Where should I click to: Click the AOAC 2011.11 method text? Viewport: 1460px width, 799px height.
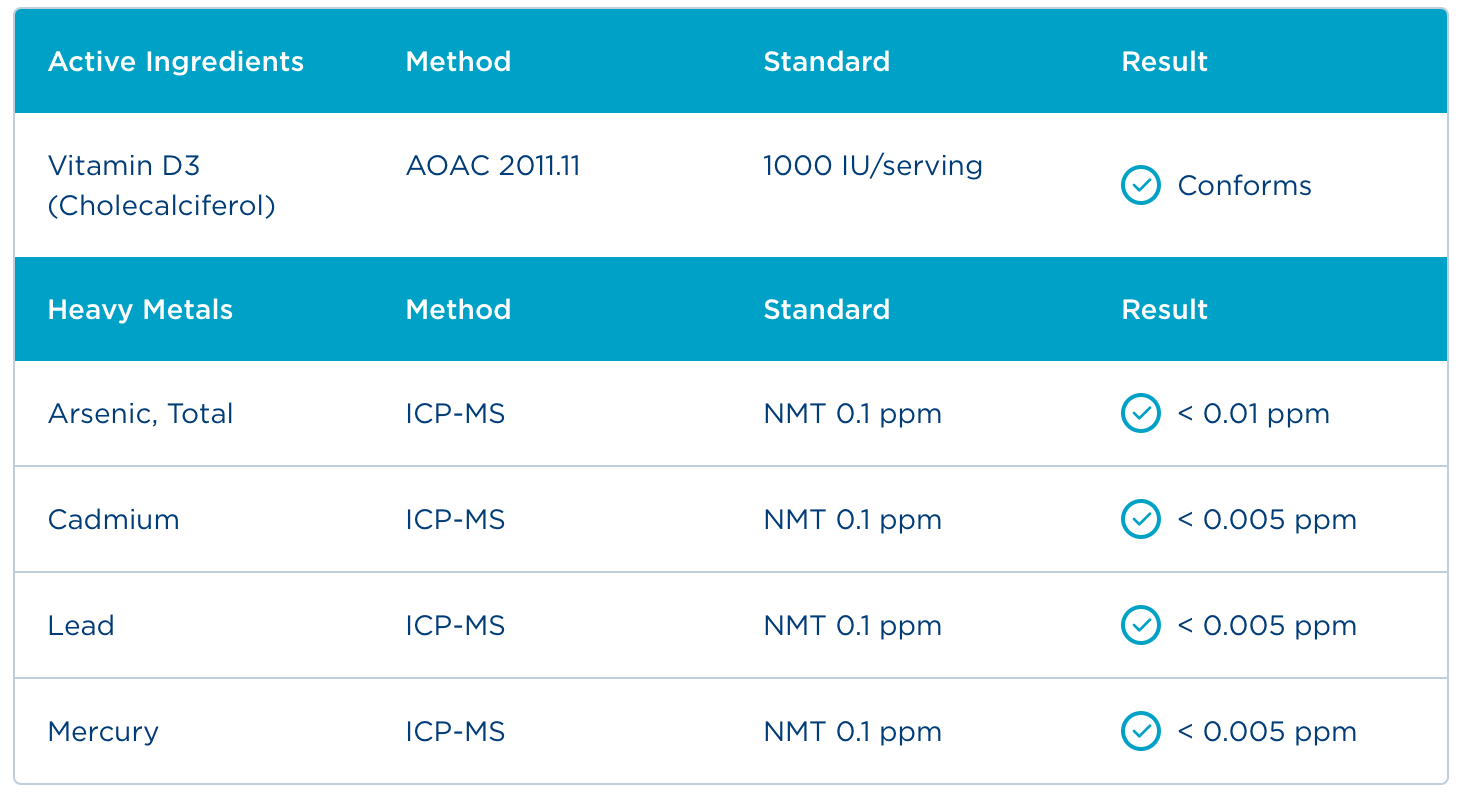[x=493, y=166]
